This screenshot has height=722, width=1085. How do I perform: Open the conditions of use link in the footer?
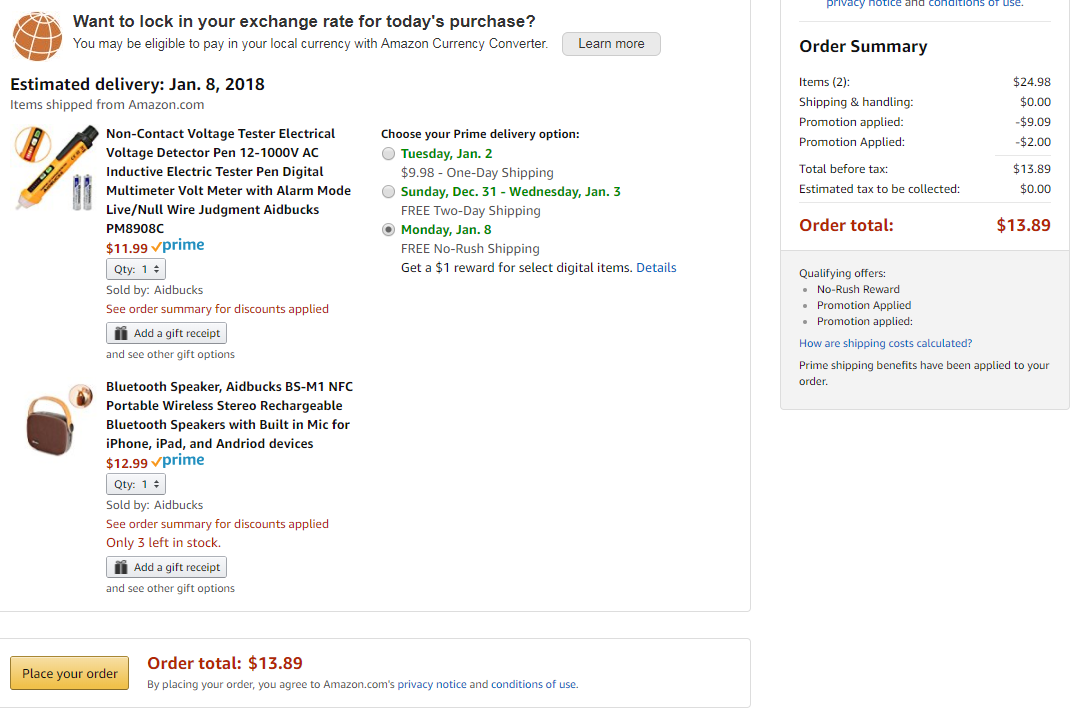pyautogui.click(x=534, y=685)
